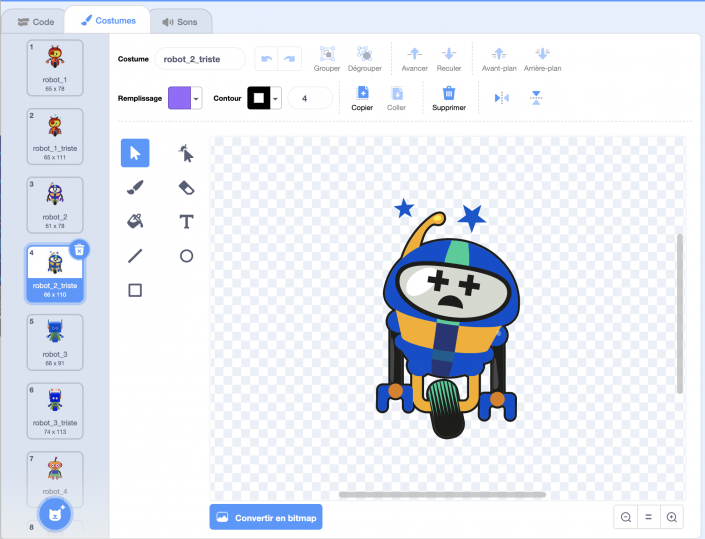Viewport: 705px width, 539px height.
Task: Open the Sons tab
Action: click(181, 21)
